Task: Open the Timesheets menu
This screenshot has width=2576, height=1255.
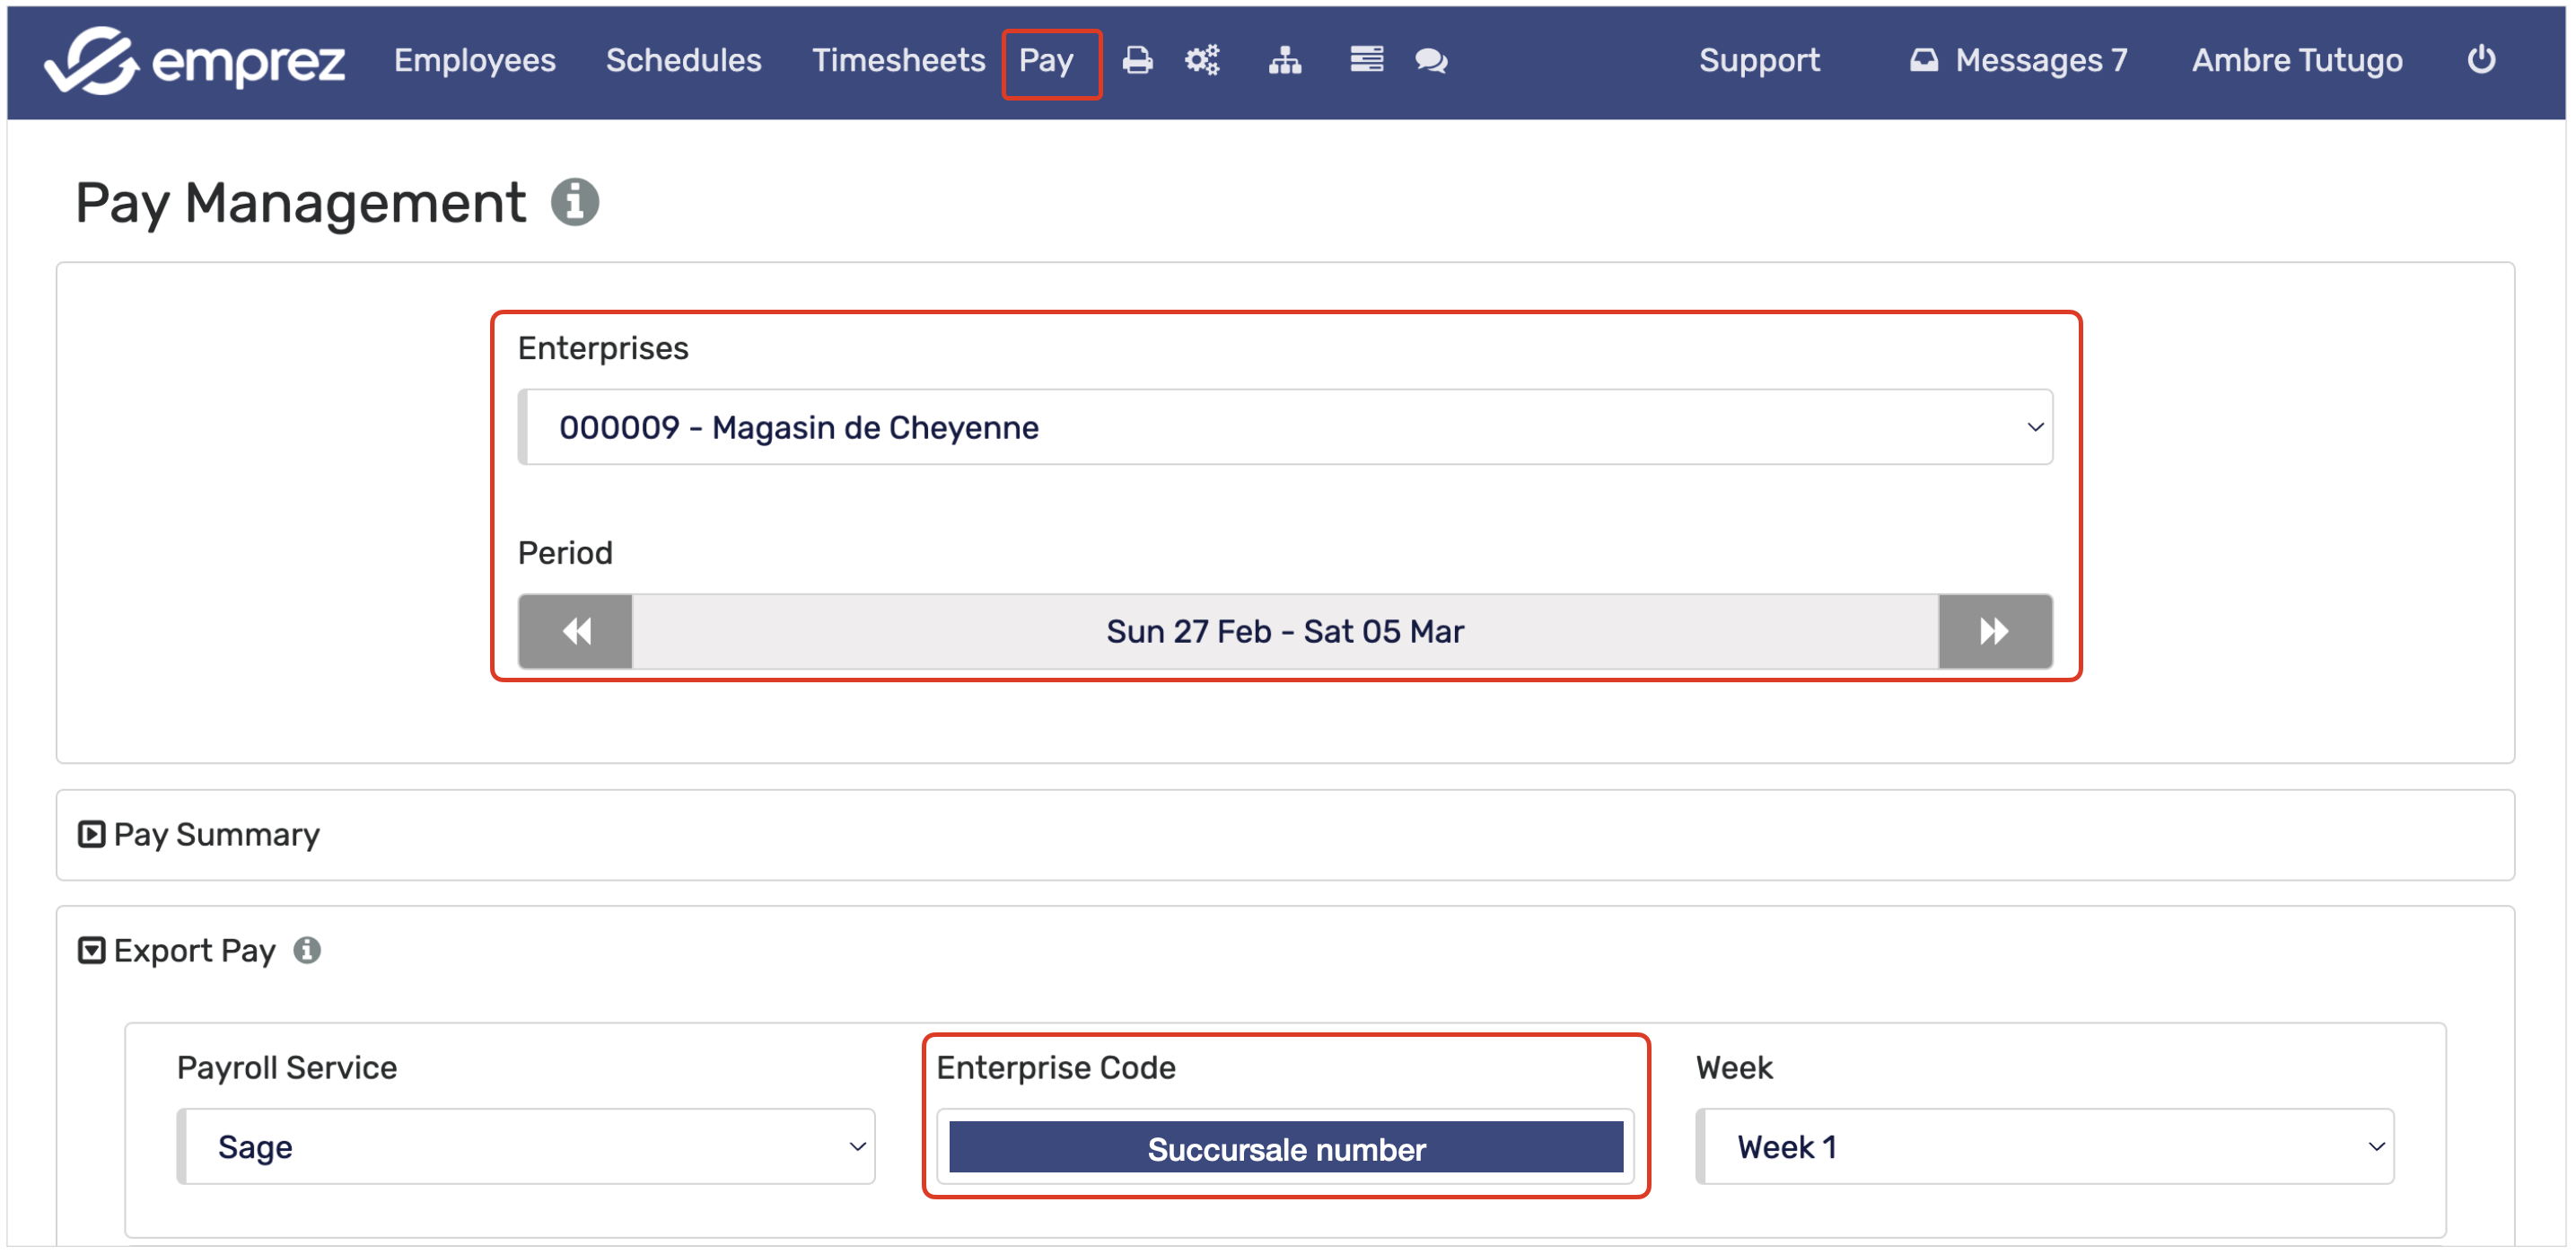Action: (898, 61)
